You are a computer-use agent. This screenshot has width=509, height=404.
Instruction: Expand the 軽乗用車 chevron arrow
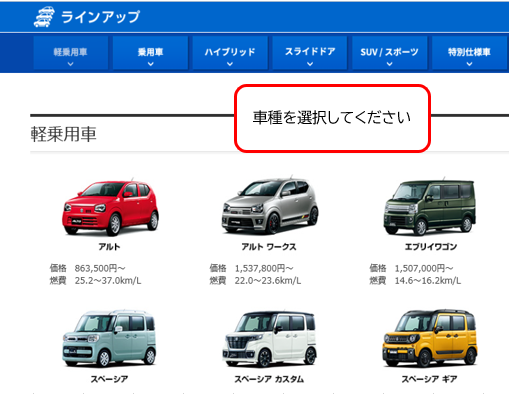tap(70, 64)
